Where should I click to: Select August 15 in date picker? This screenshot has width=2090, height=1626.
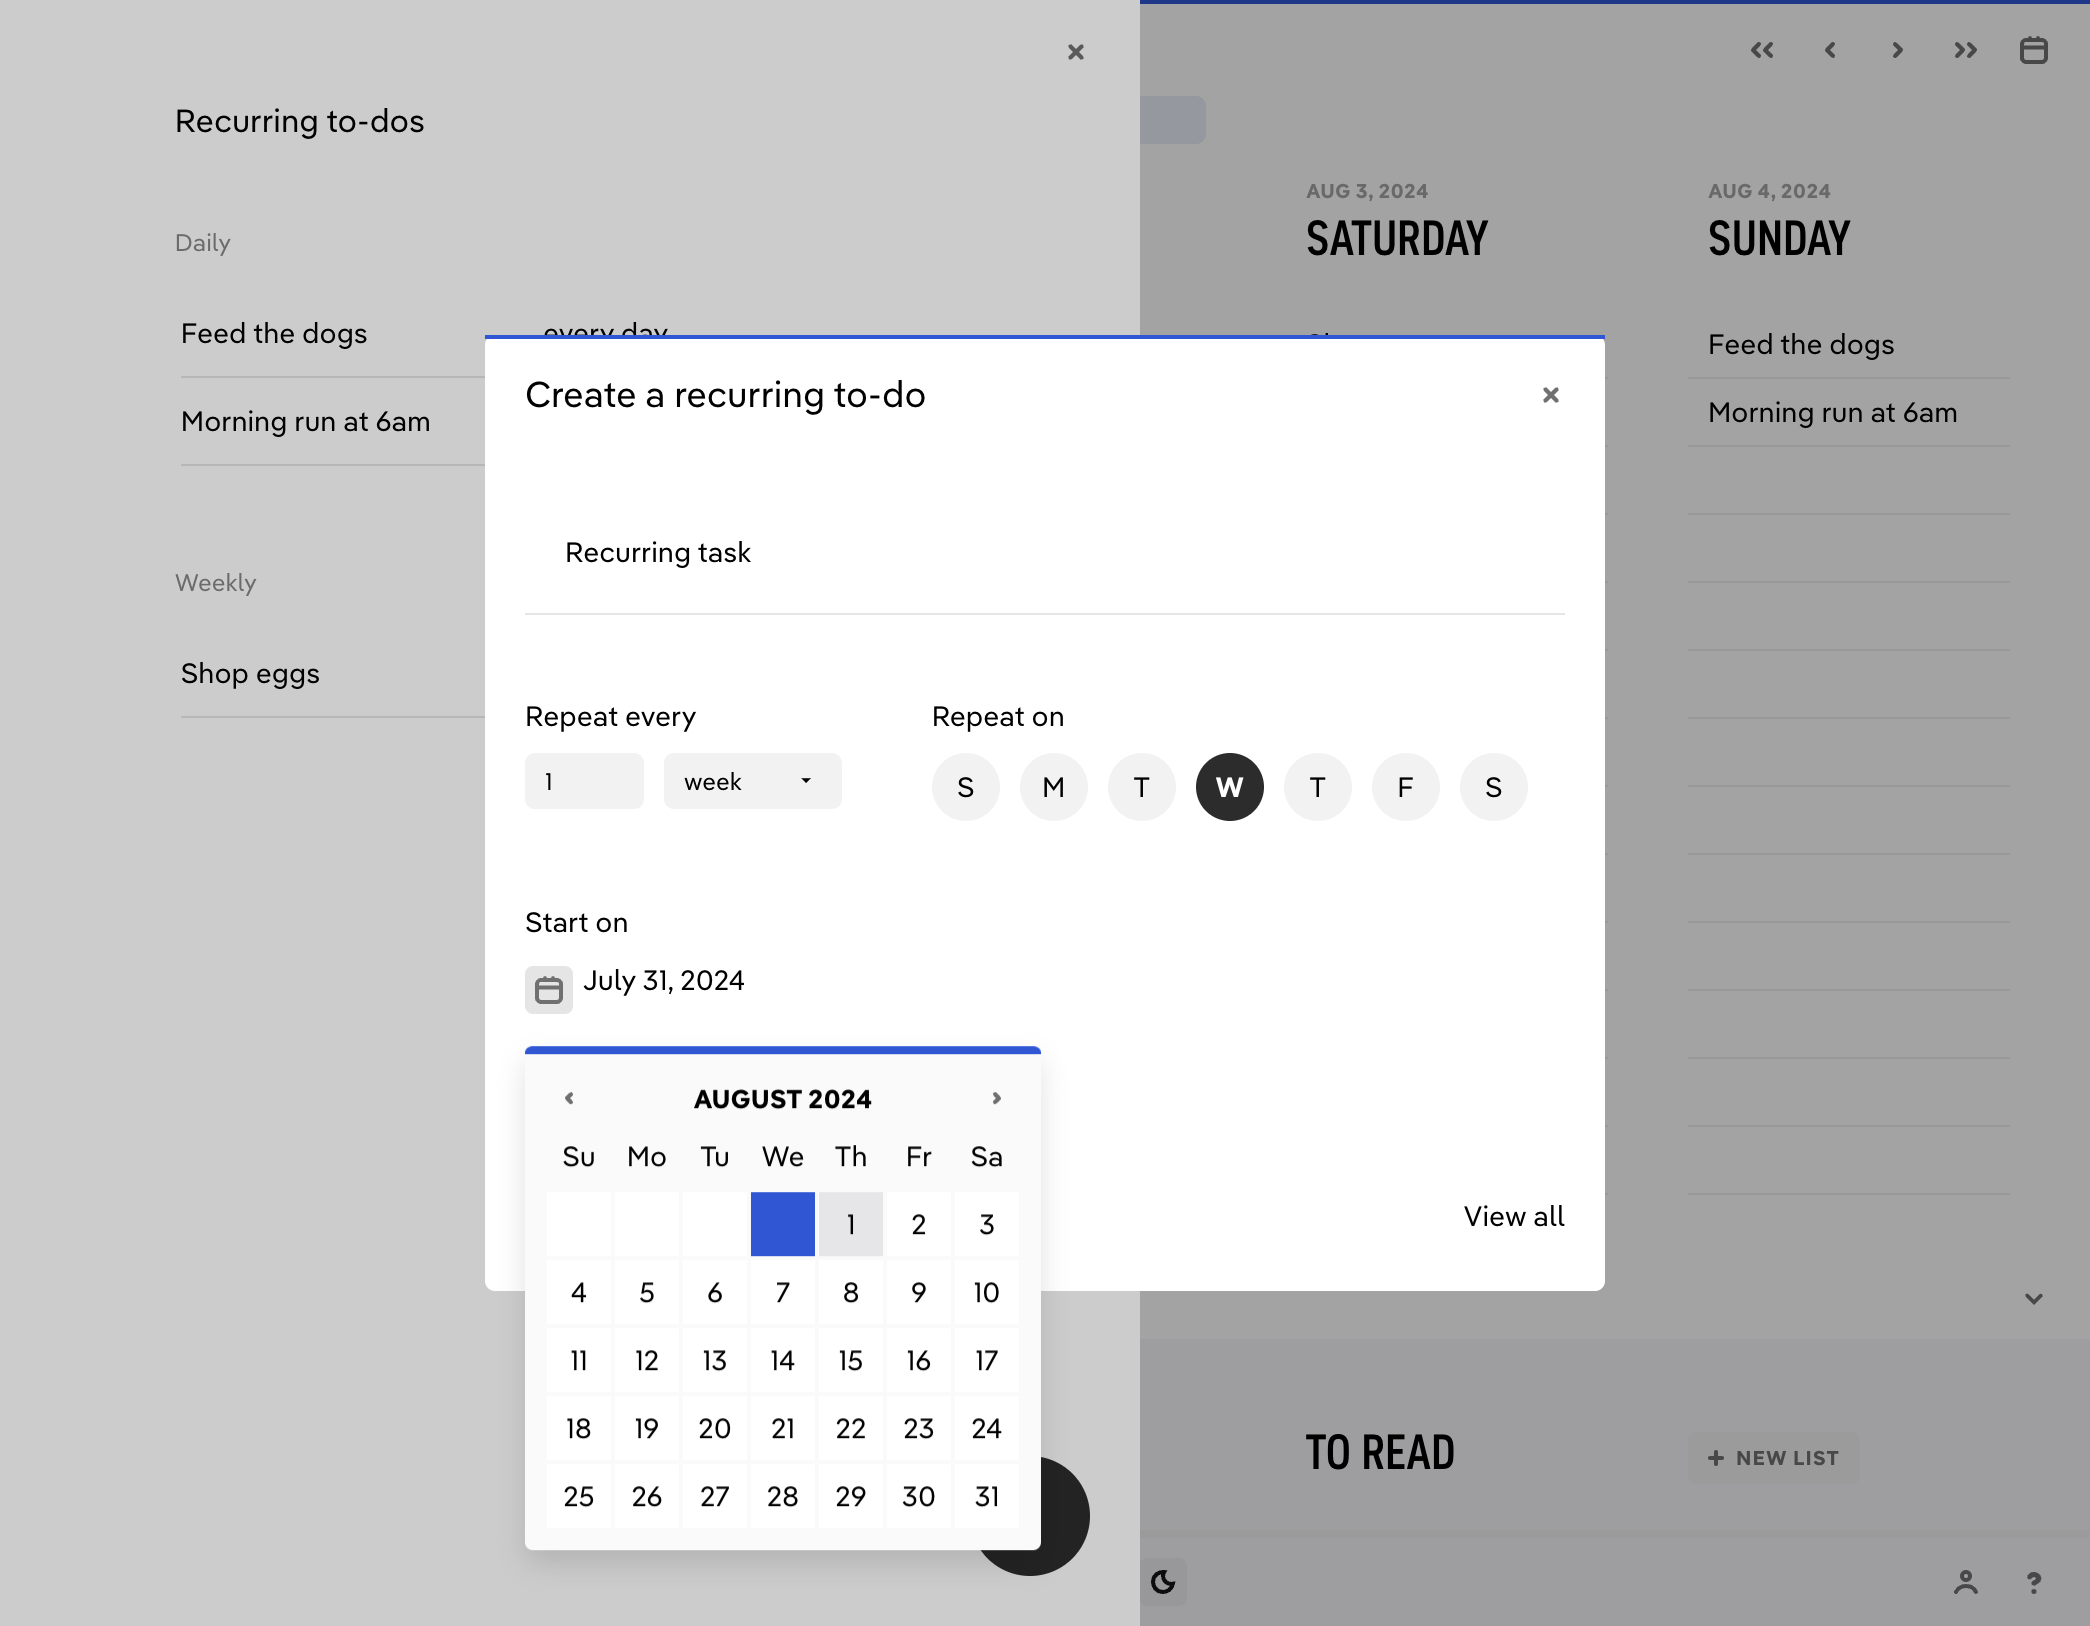click(x=850, y=1360)
